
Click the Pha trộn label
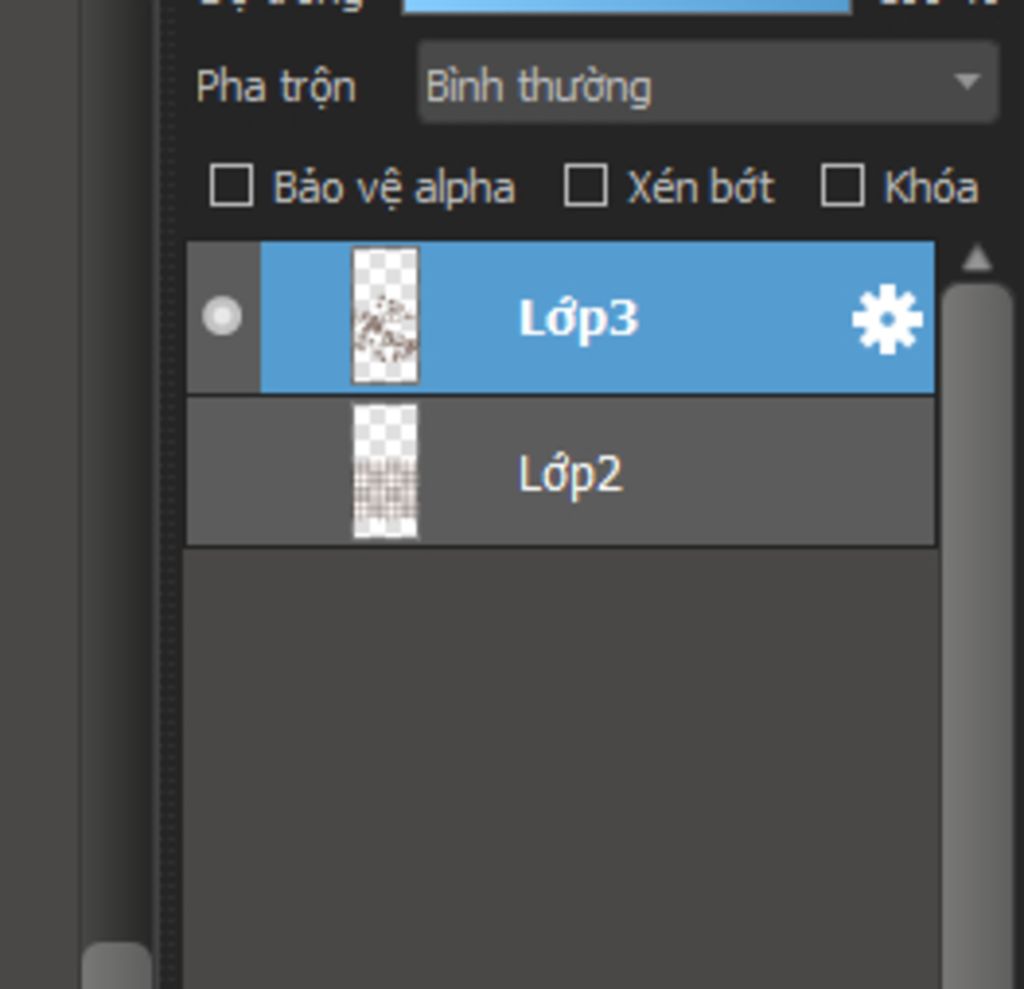276,87
